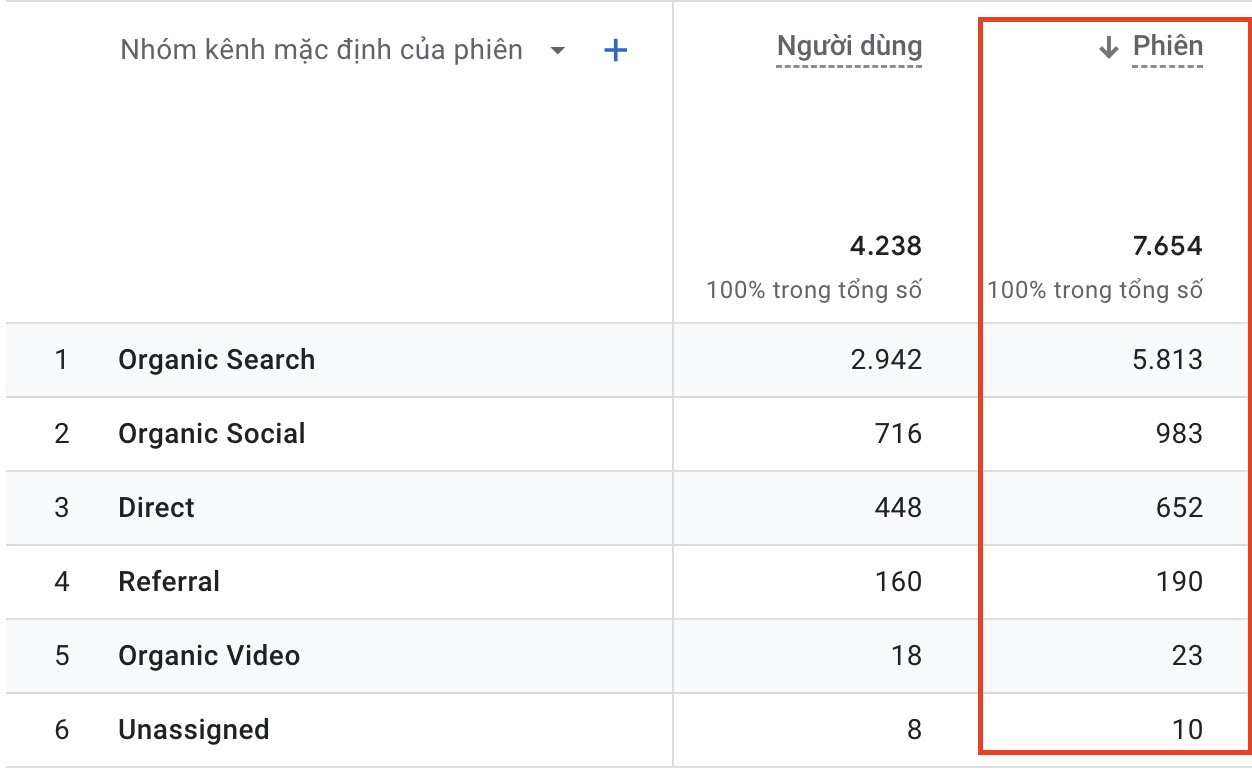Choose the Organic Social channel row
Viewport: 1252px width, 770px height.
[211, 434]
